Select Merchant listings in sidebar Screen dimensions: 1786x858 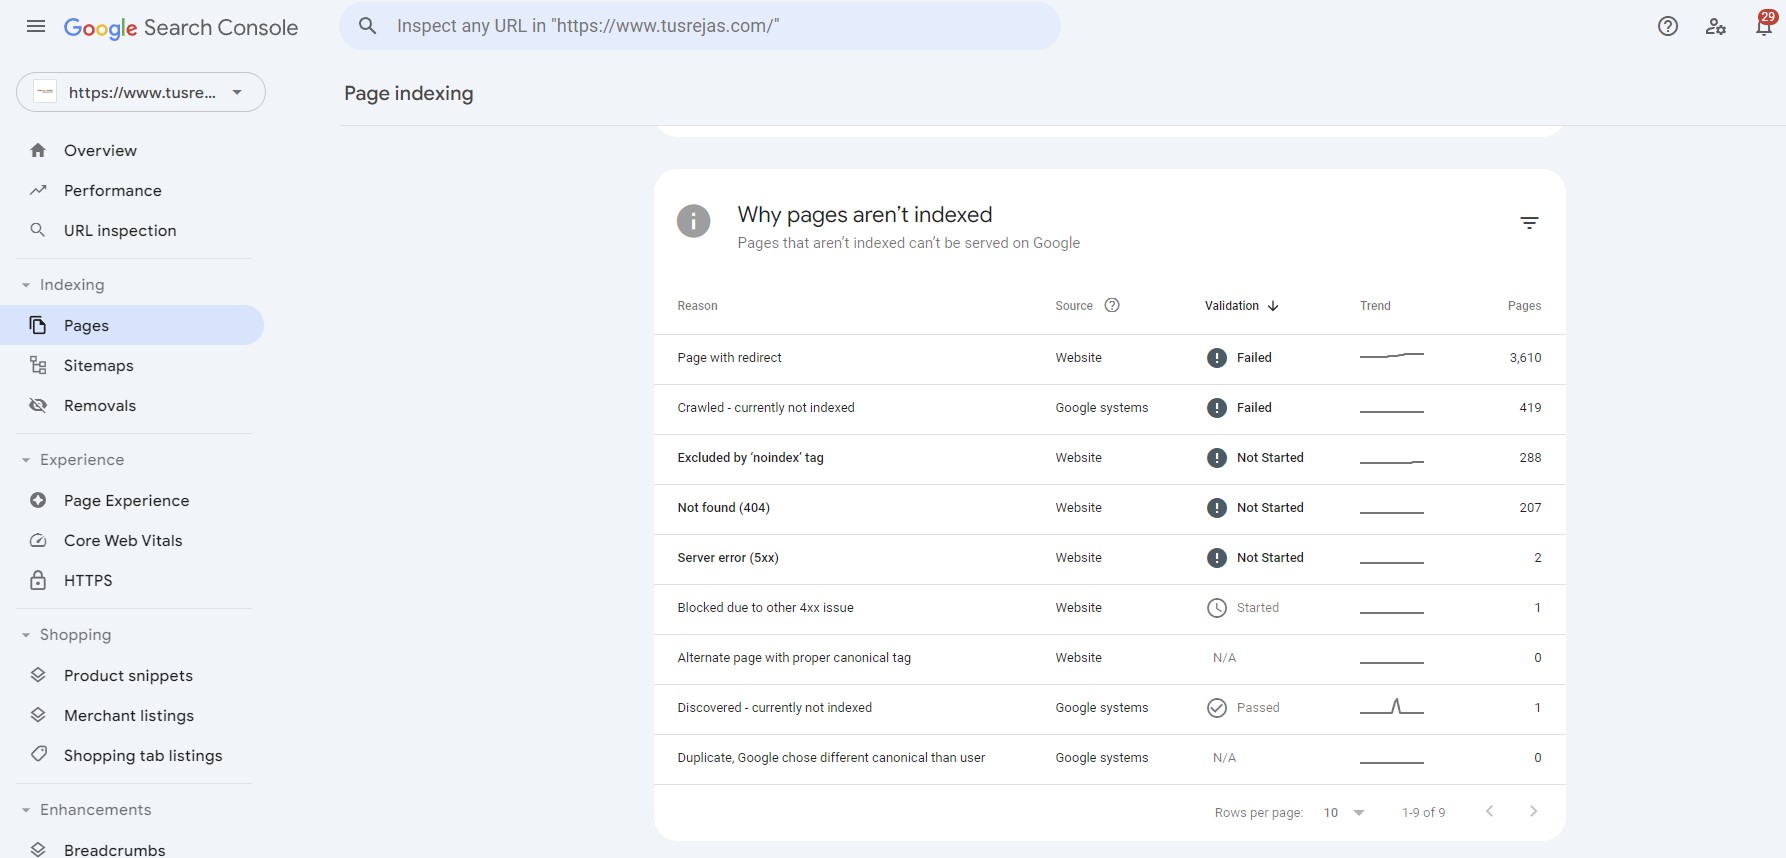coord(128,716)
